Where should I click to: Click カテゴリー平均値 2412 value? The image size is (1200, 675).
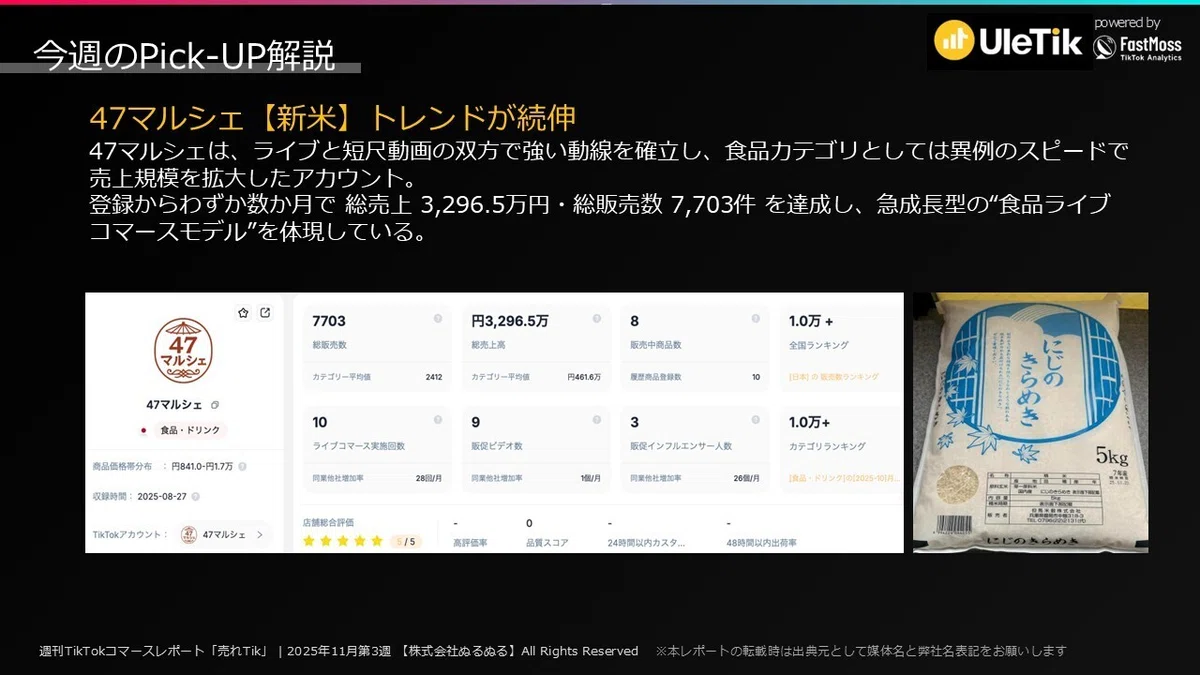click(433, 377)
